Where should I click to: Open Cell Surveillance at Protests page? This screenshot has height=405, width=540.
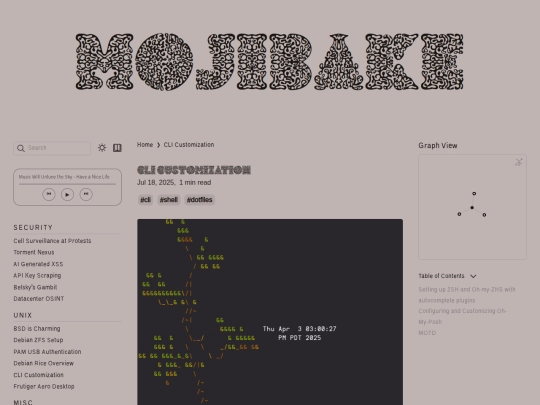[52, 241]
